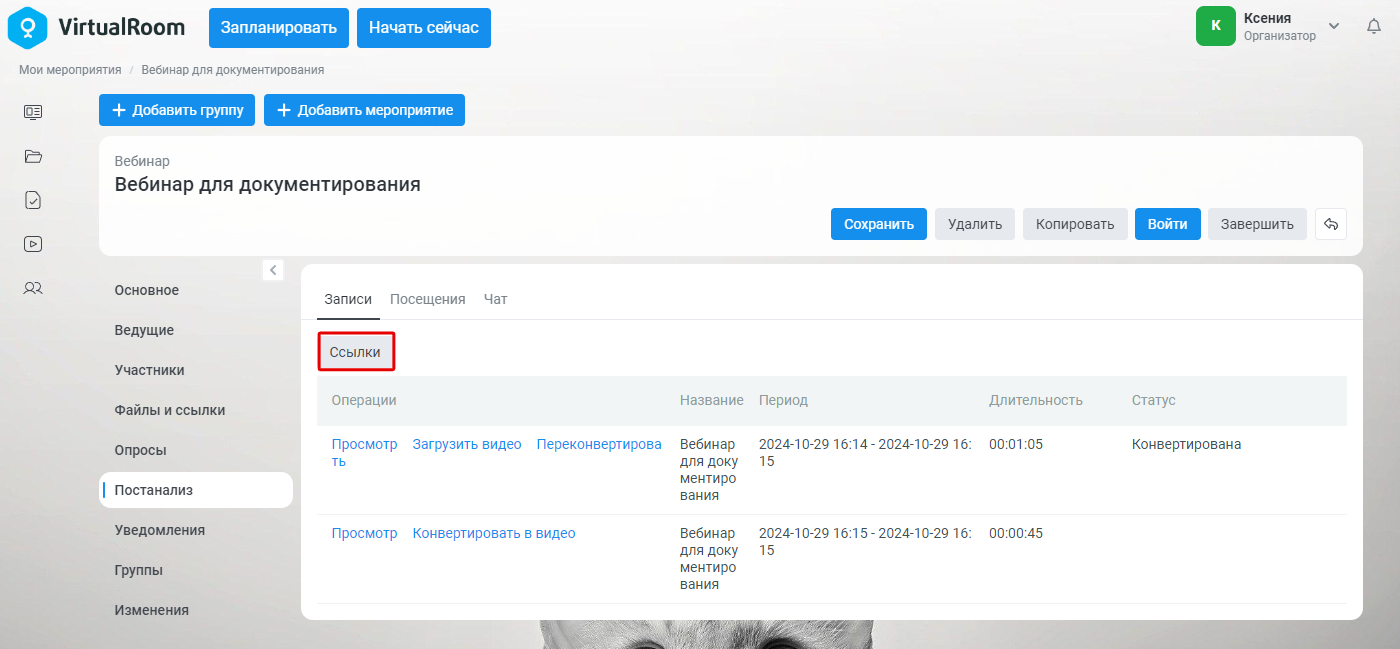Open the events list sidebar icon
Screen dimensions: 1400x649
[x=33, y=112]
